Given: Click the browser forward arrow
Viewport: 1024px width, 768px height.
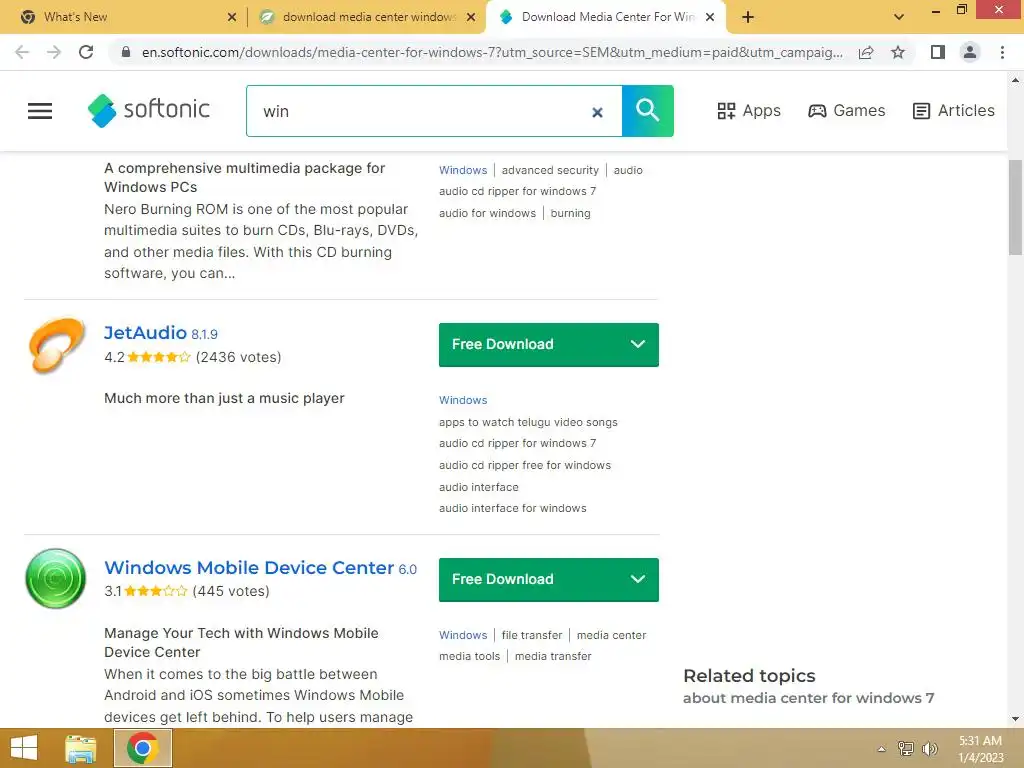Looking at the screenshot, I should [54, 52].
